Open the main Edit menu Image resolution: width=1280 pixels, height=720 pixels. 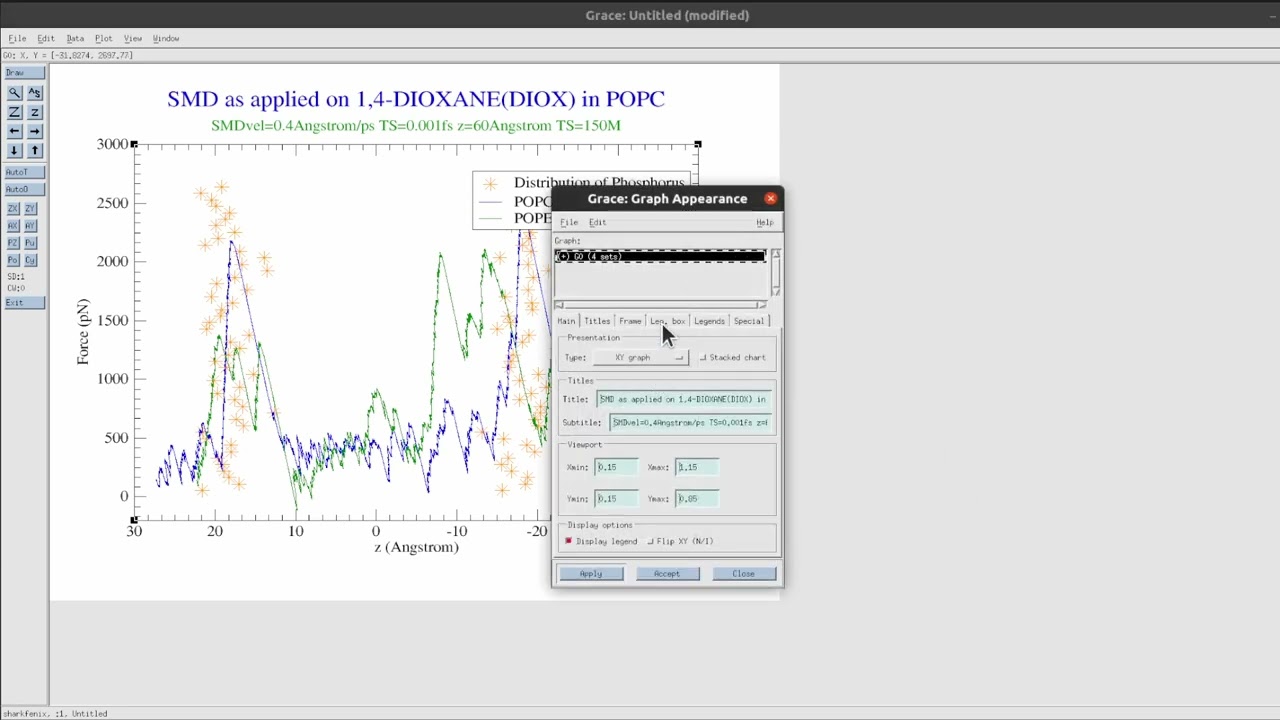[46, 38]
